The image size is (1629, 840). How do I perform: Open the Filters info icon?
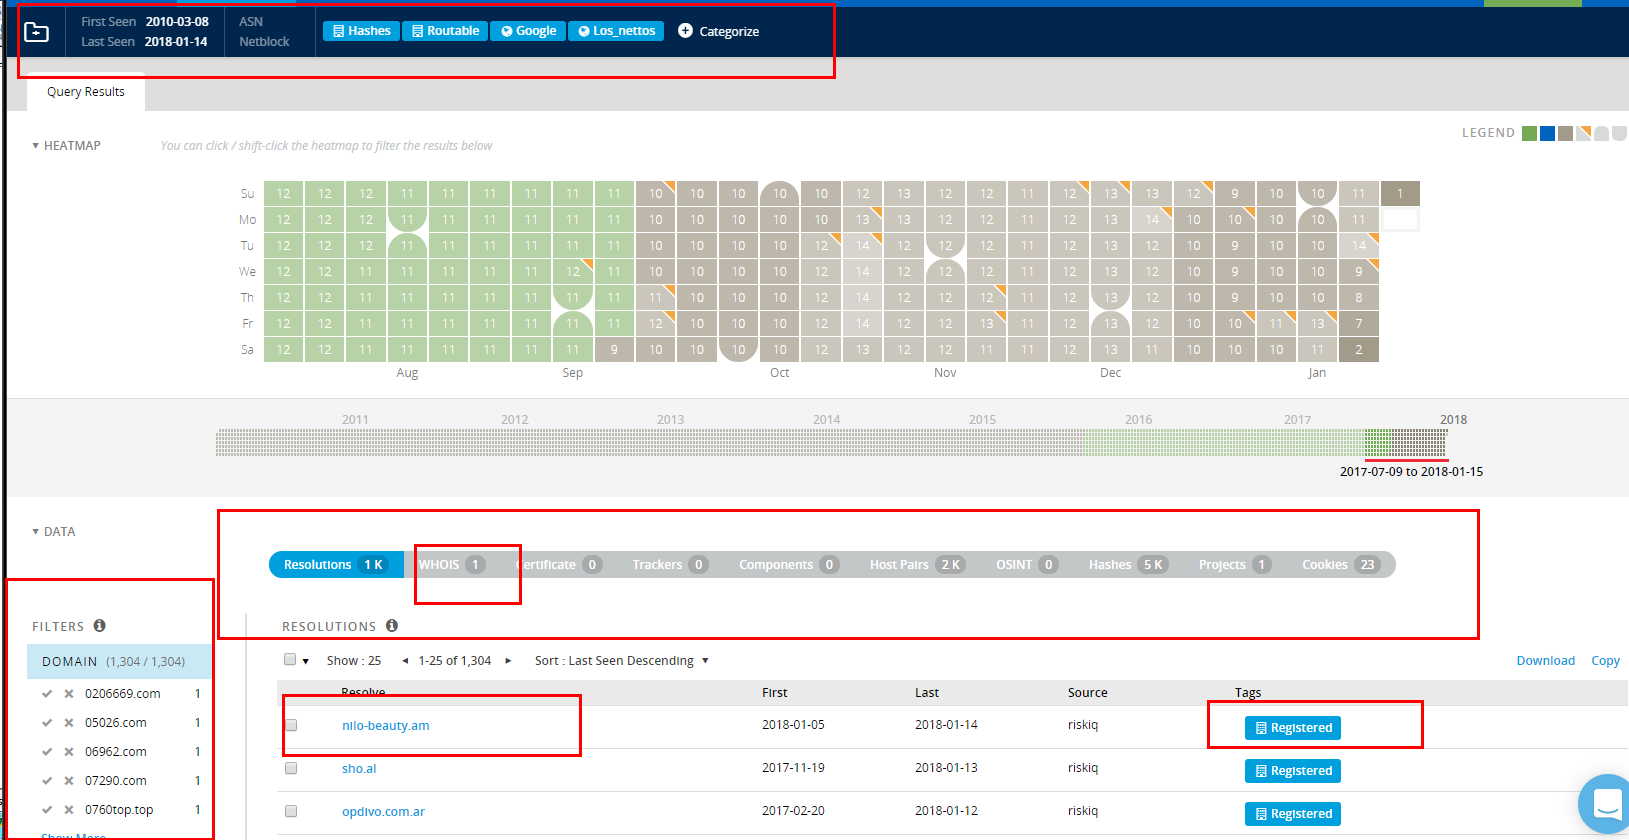(x=99, y=626)
